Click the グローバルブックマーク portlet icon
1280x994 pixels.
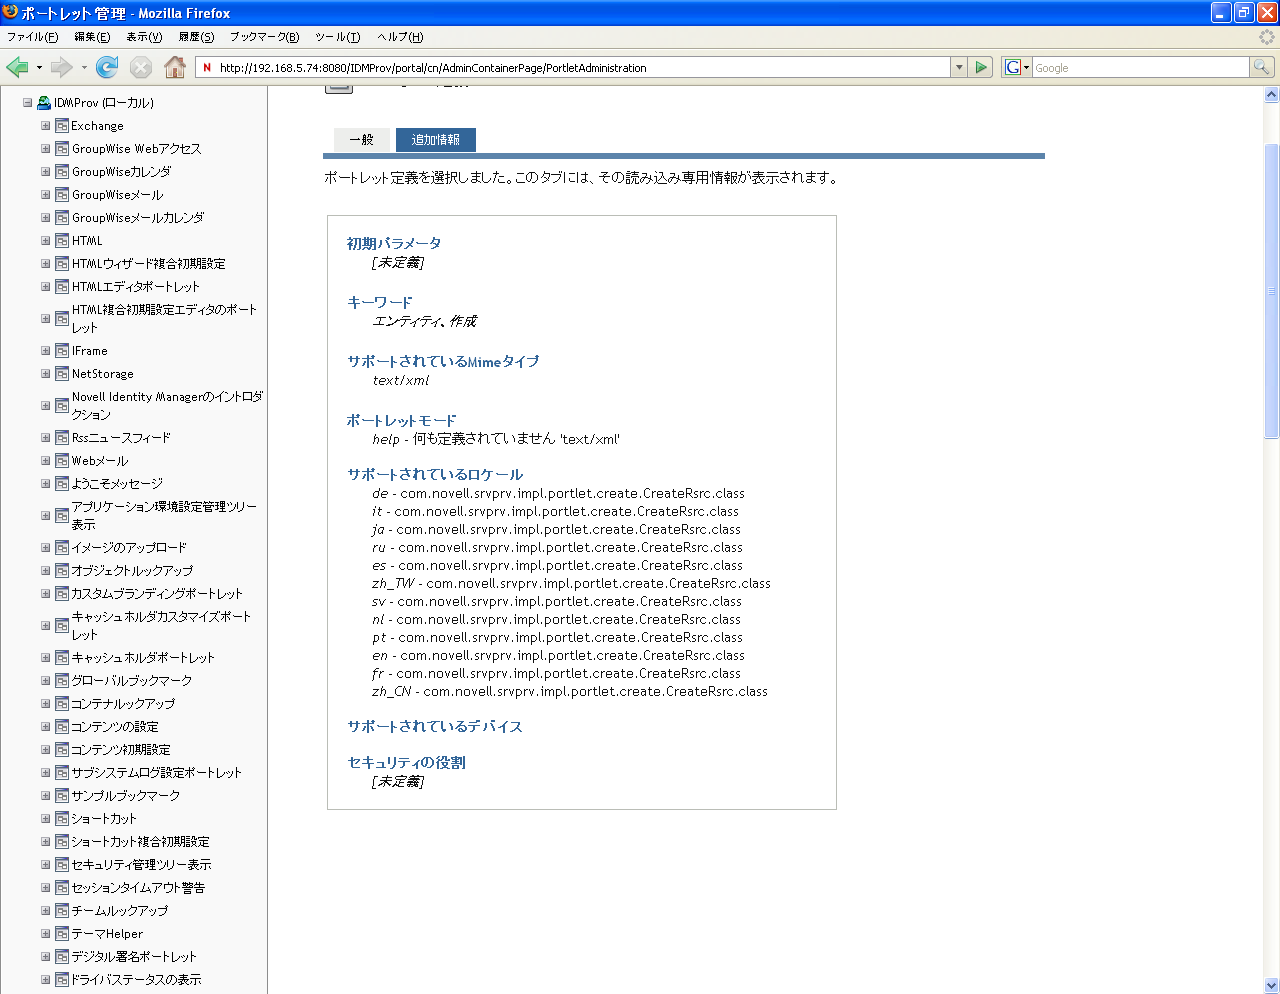tap(62, 681)
